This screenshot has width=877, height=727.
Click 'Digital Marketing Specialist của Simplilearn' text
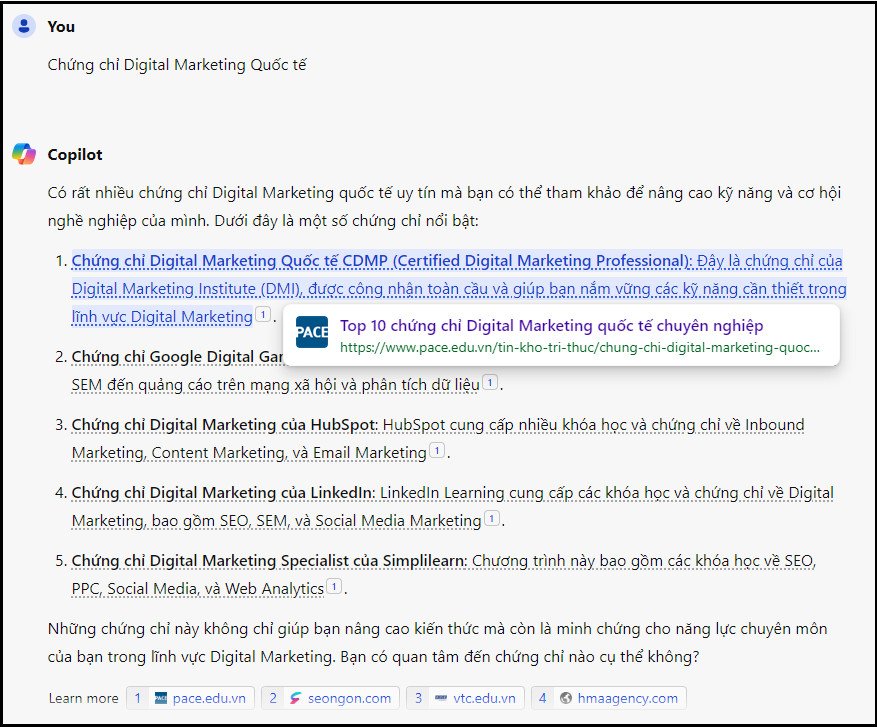coord(309,561)
